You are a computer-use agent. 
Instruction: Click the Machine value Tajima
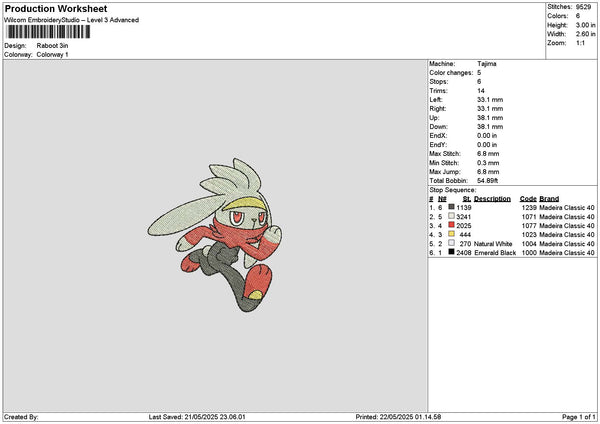(487, 64)
